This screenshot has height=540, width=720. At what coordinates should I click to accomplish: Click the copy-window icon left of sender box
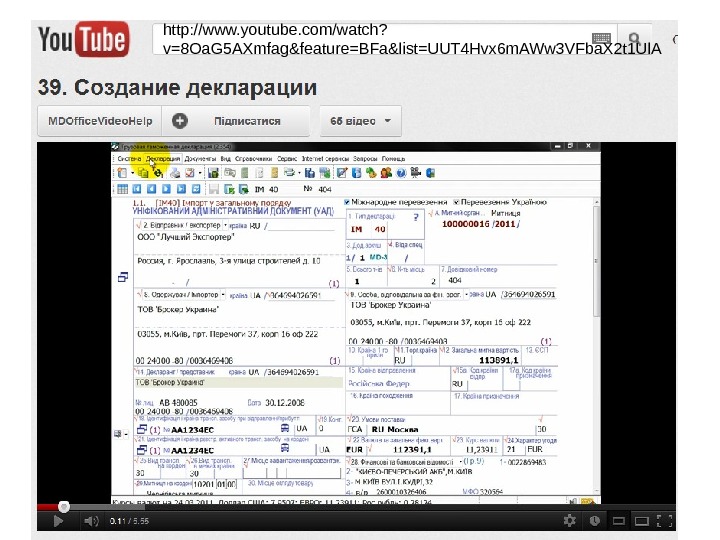pos(123,277)
